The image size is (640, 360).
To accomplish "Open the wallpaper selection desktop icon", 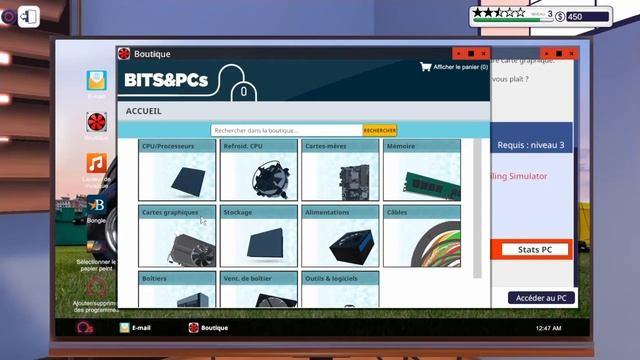I will pyautogui.click(x=96, y=247).
